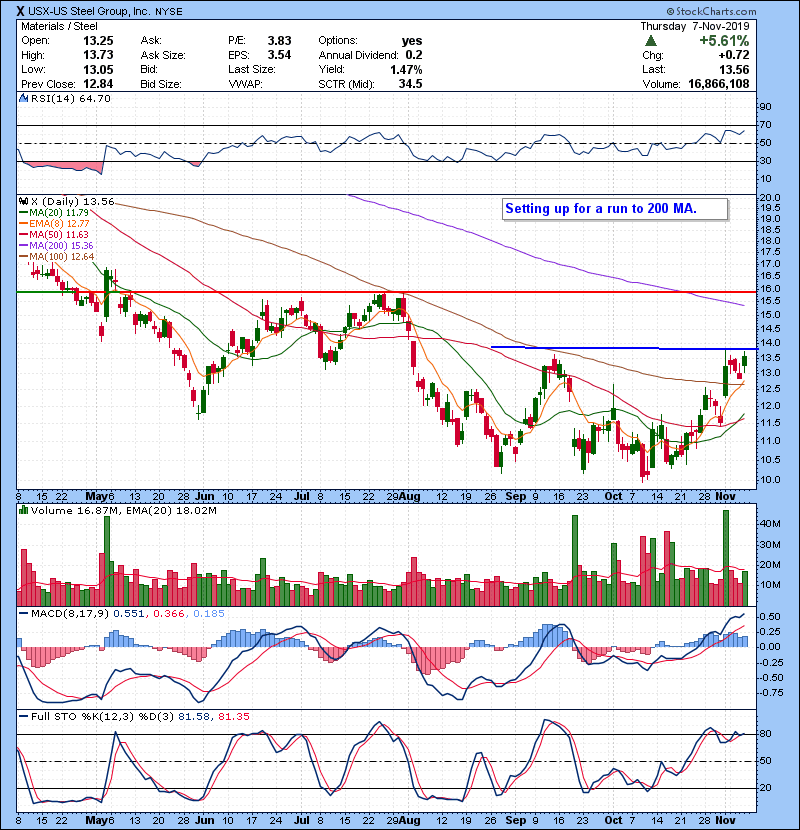
Task: Click the Options value 'yes'
Action: [x=412, y=41]
